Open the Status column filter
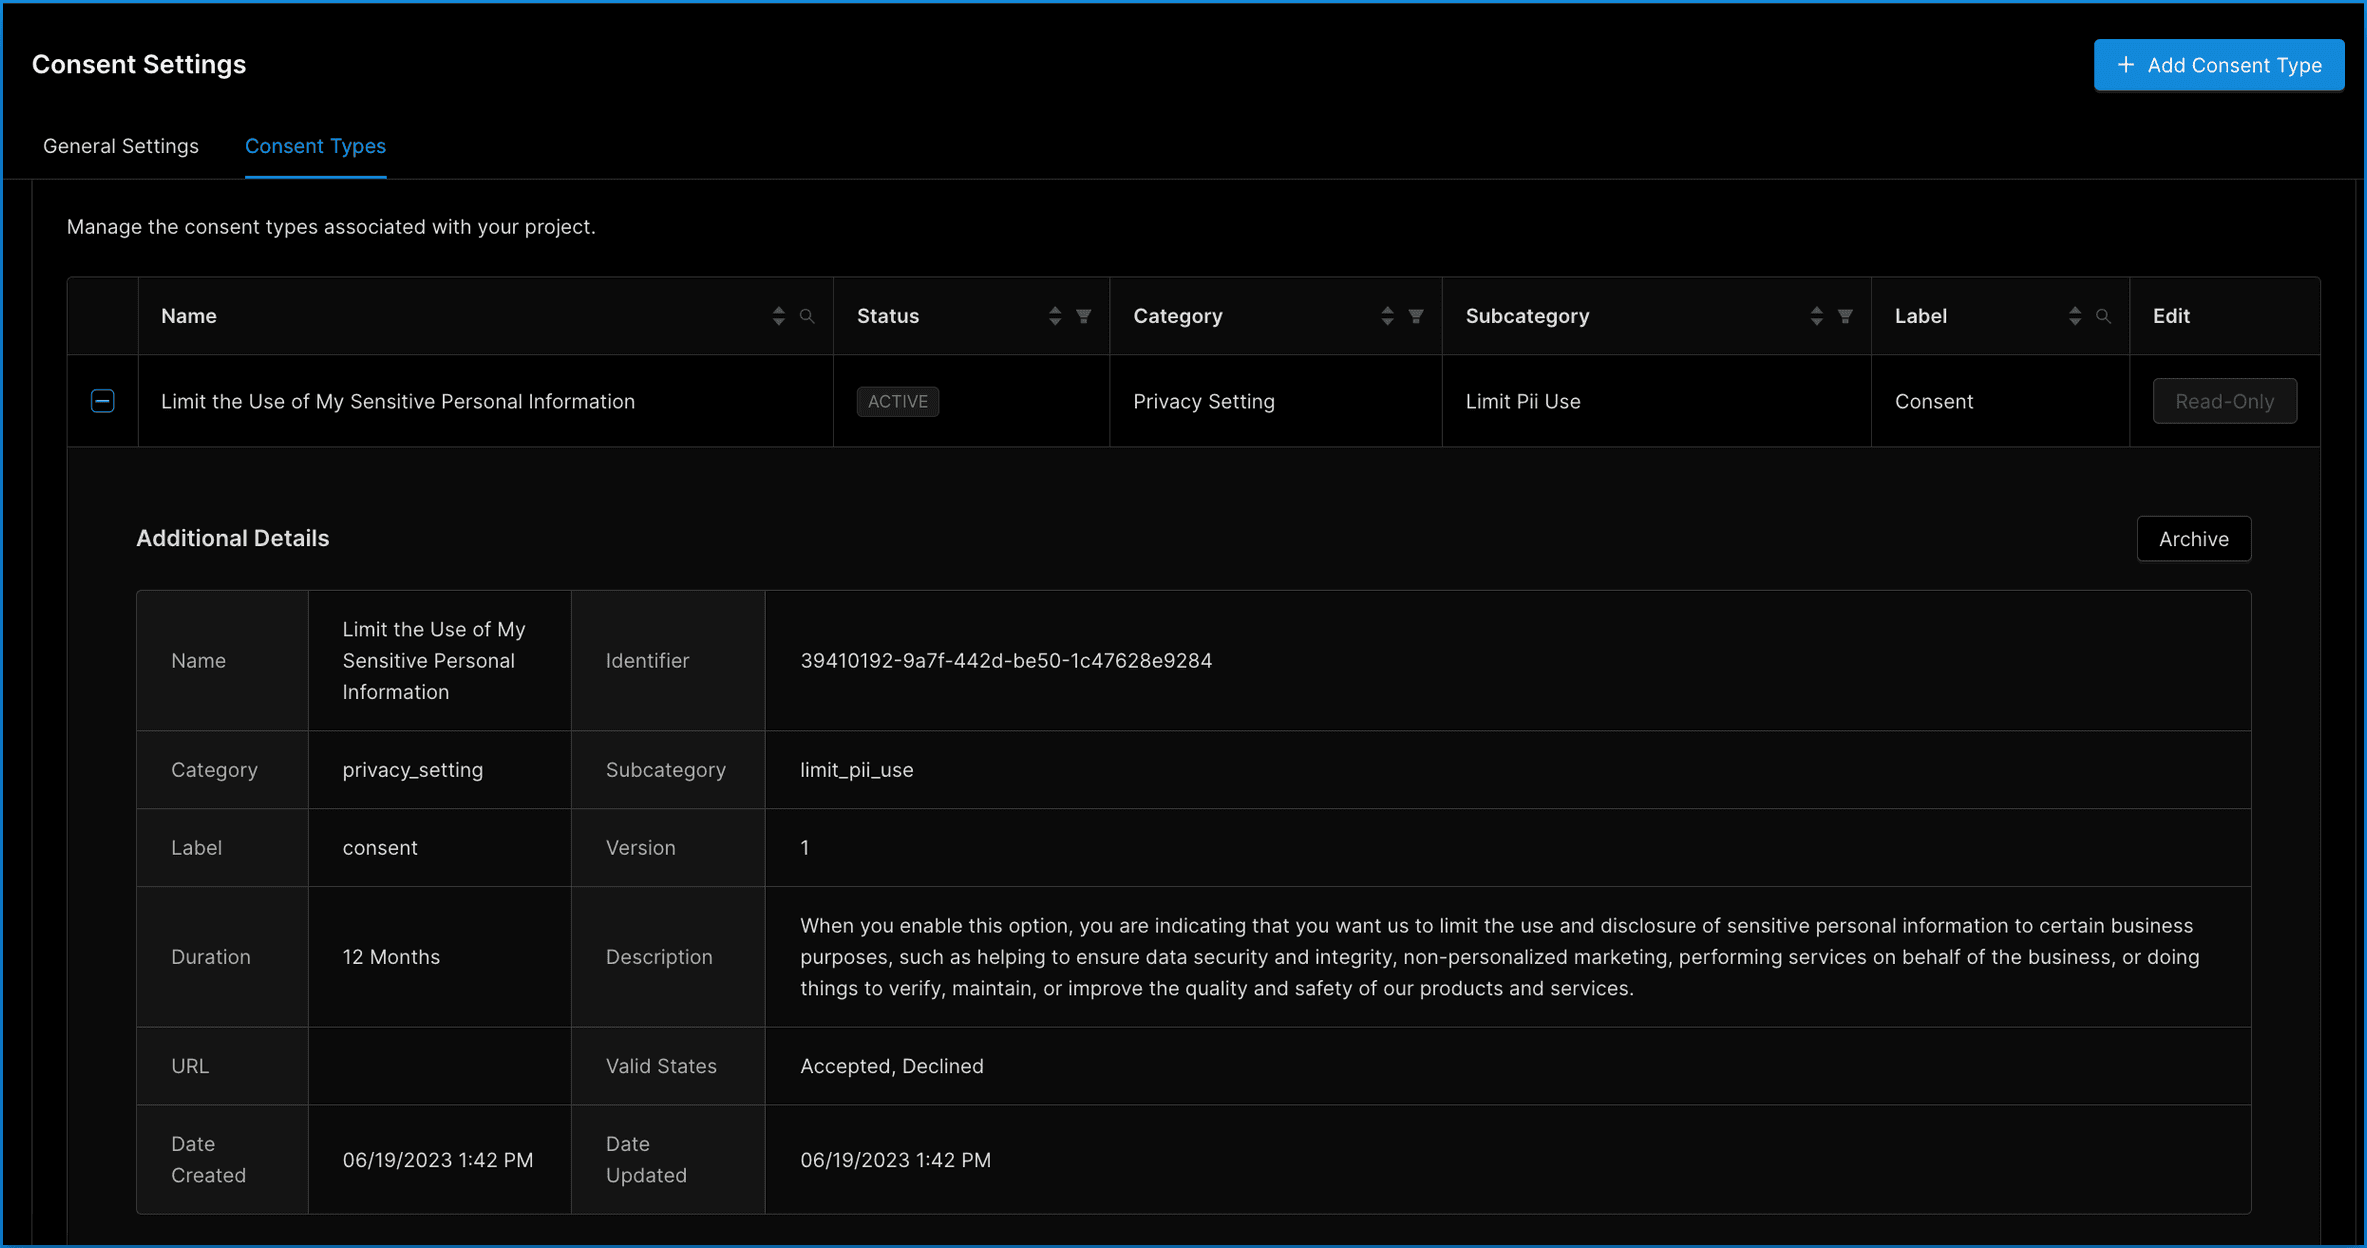2367x1248 pixels. coord(1083,316)
